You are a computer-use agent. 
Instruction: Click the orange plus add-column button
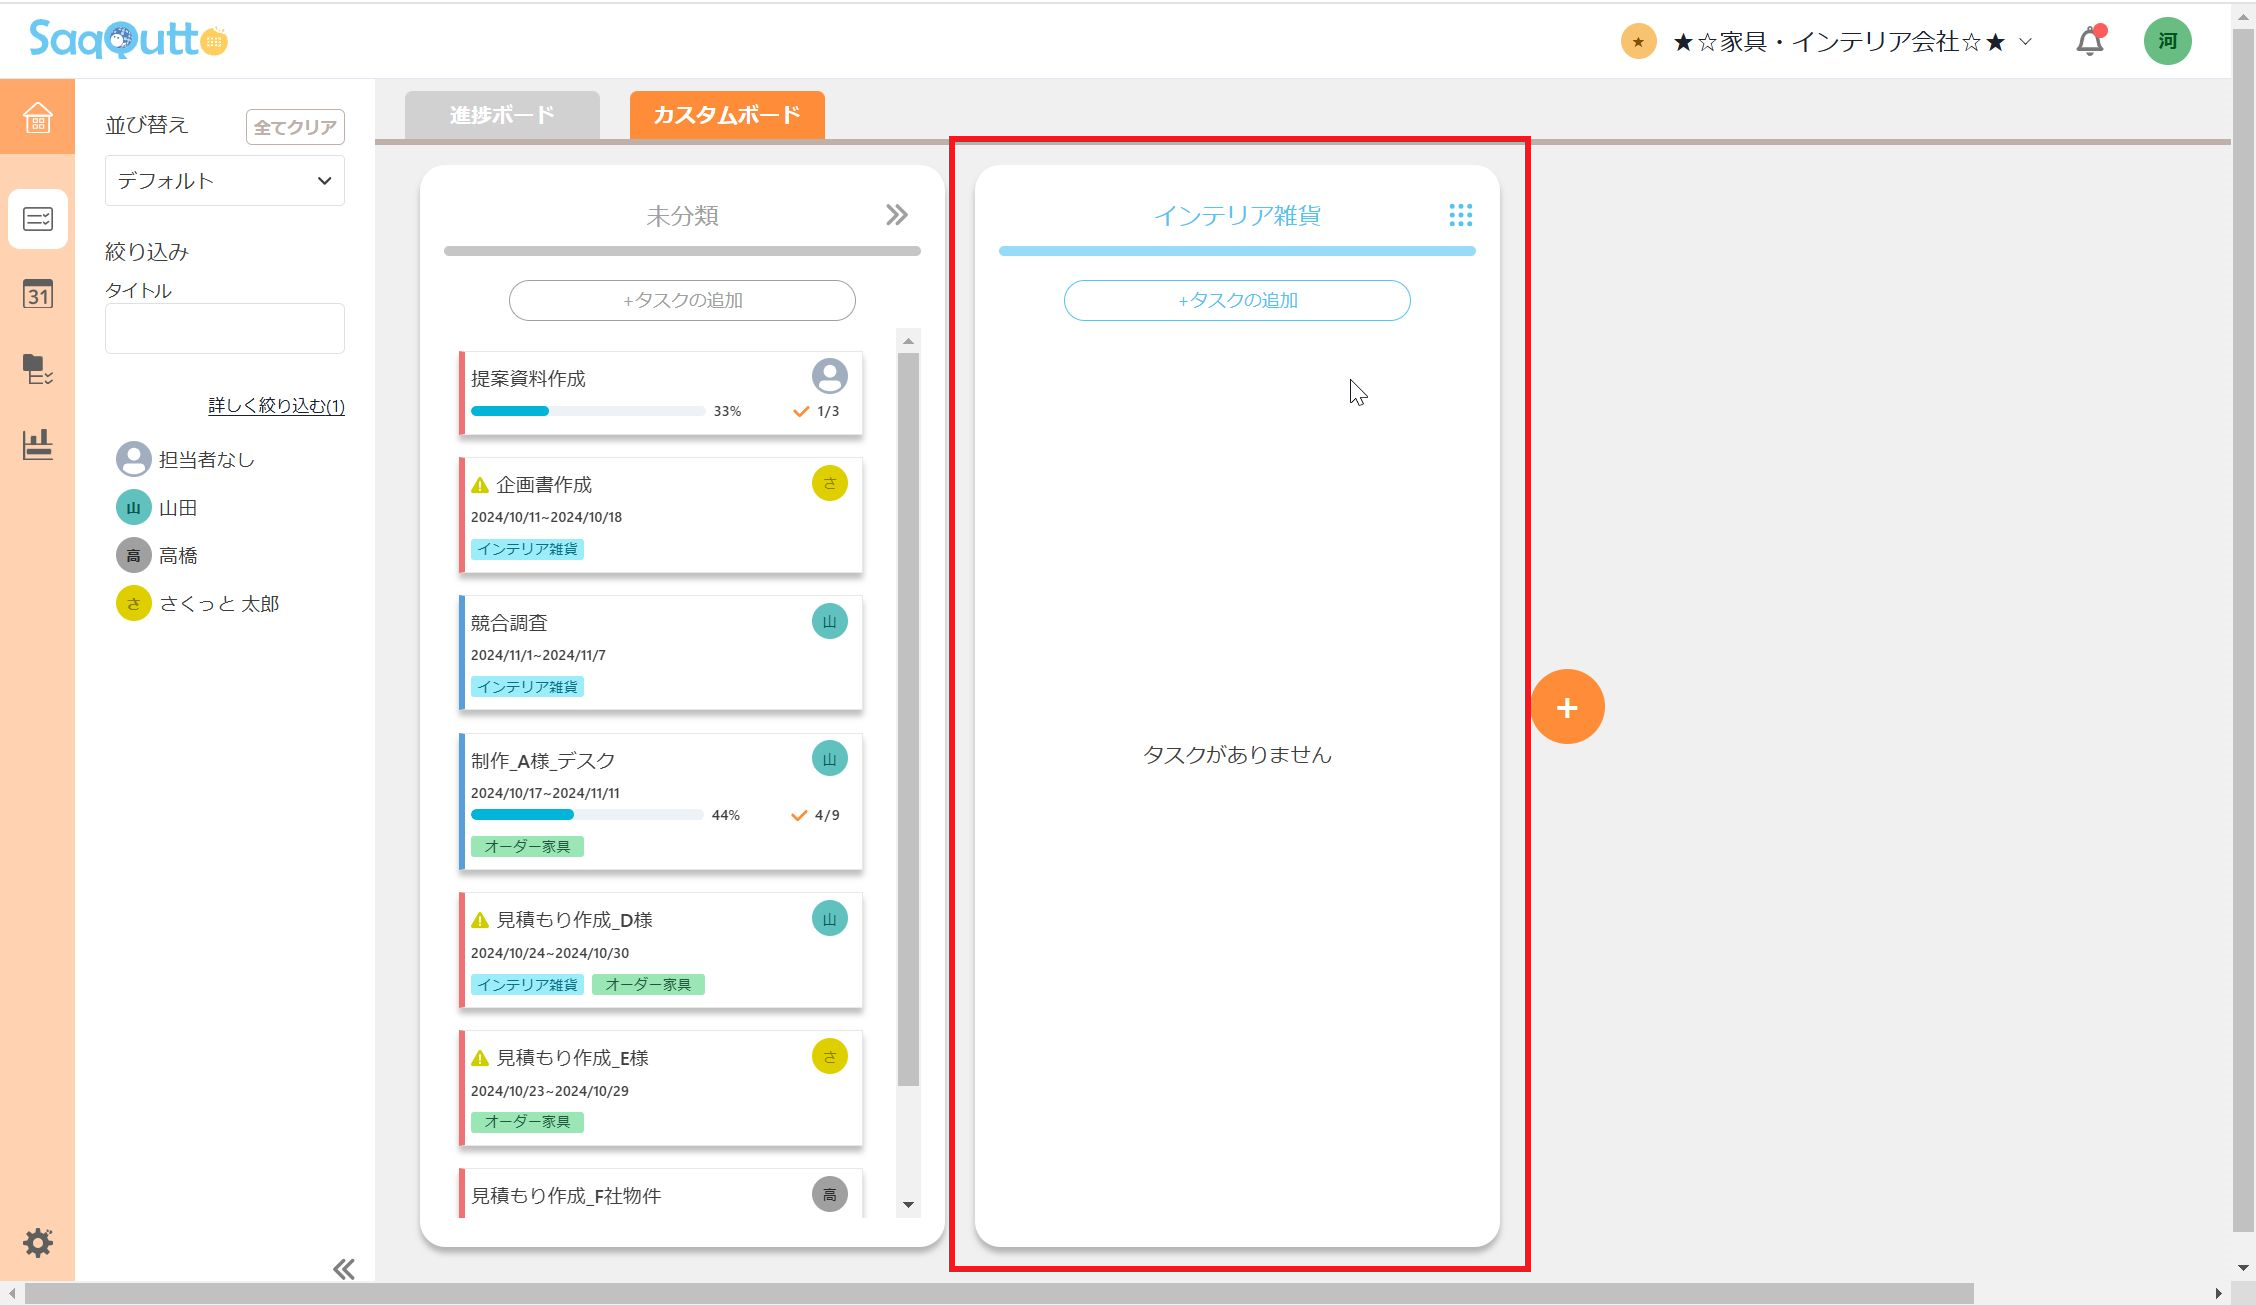[1567, 707]
